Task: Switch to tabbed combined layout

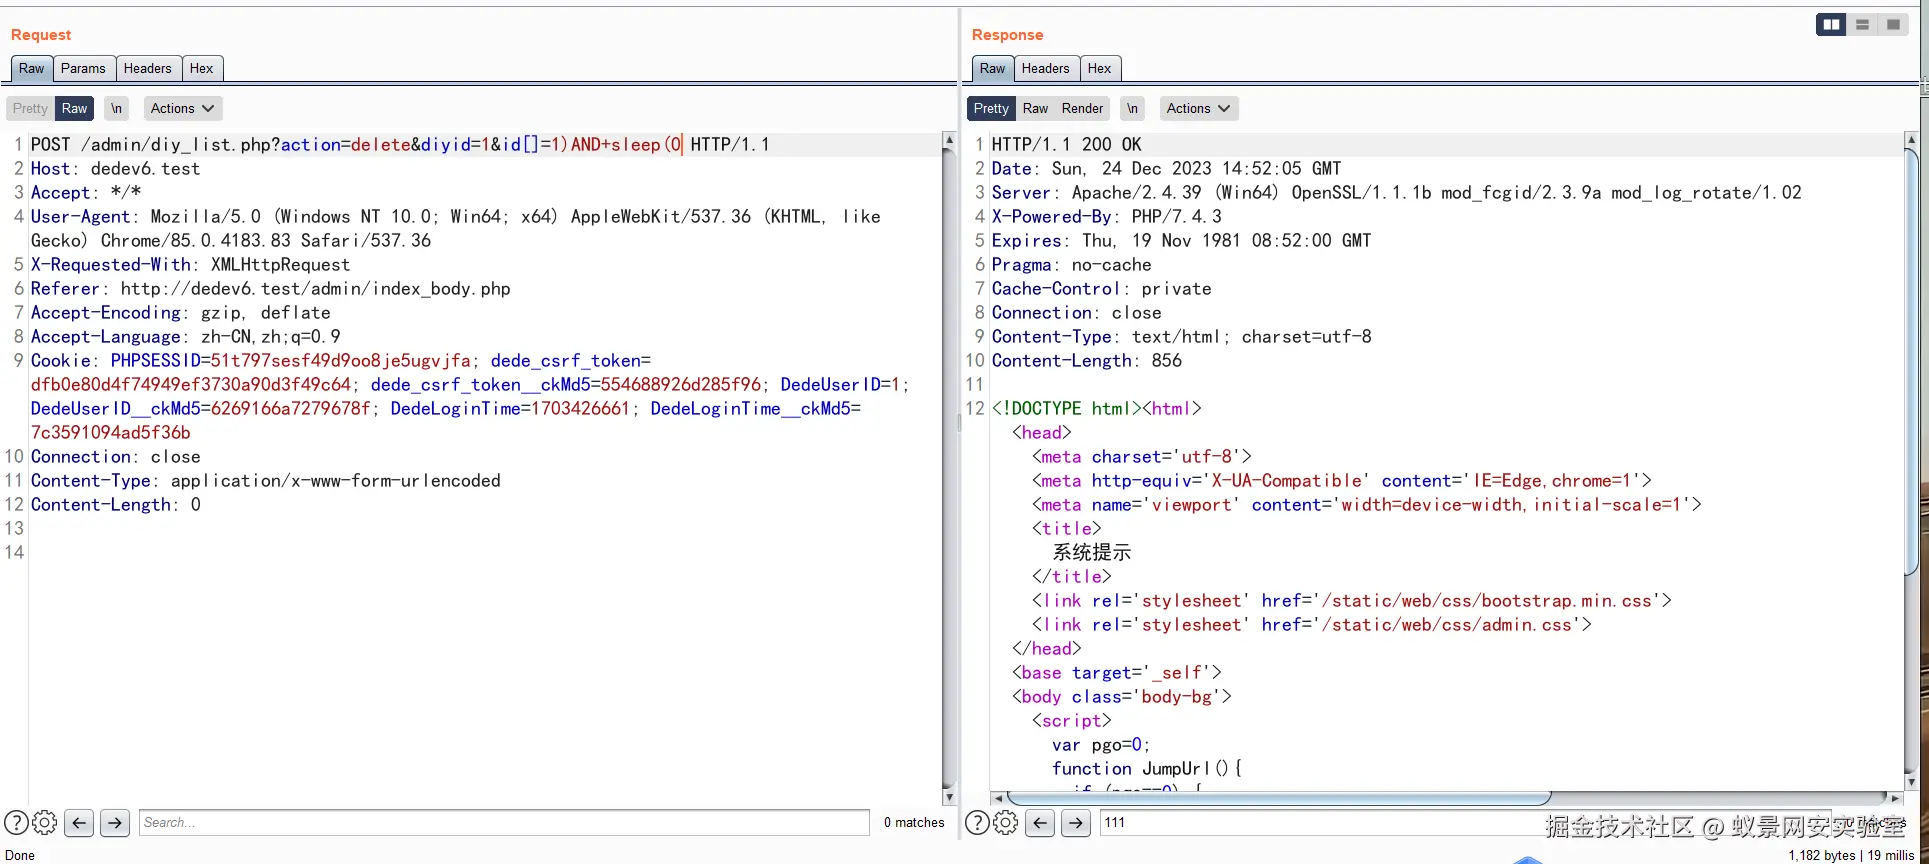Action: (x=1893, y=25)
